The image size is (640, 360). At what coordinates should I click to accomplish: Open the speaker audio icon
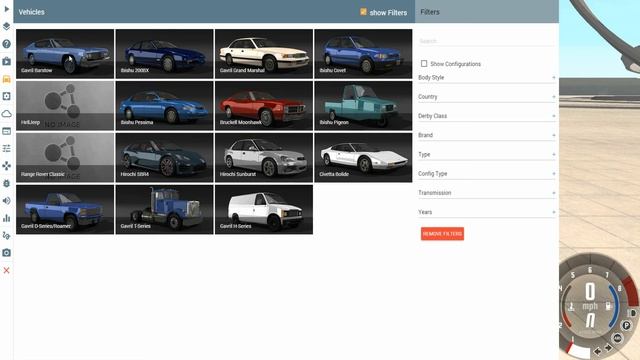coord(7,201)
